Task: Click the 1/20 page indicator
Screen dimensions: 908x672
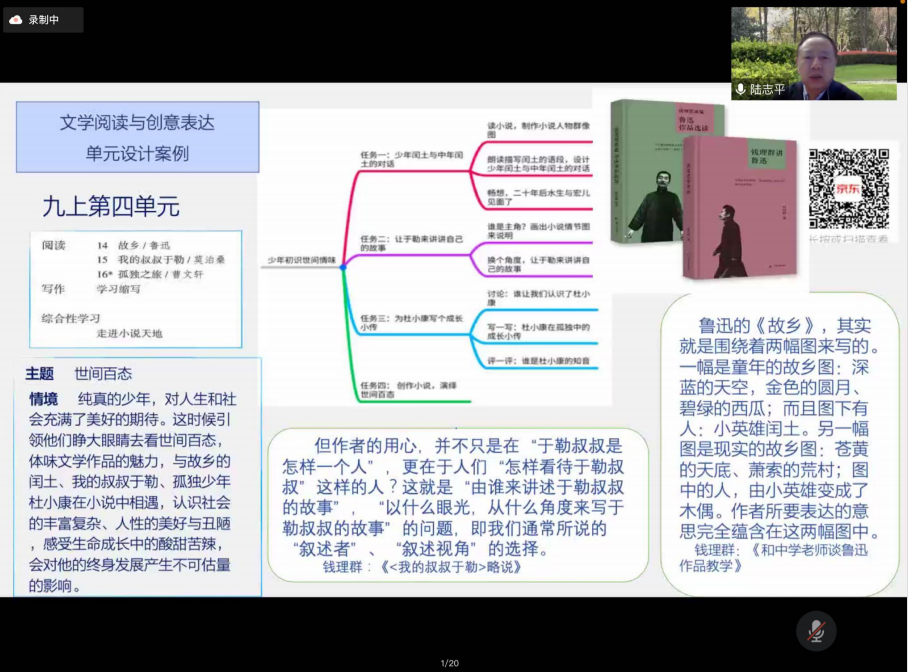Action: click(x=450, y=663)
